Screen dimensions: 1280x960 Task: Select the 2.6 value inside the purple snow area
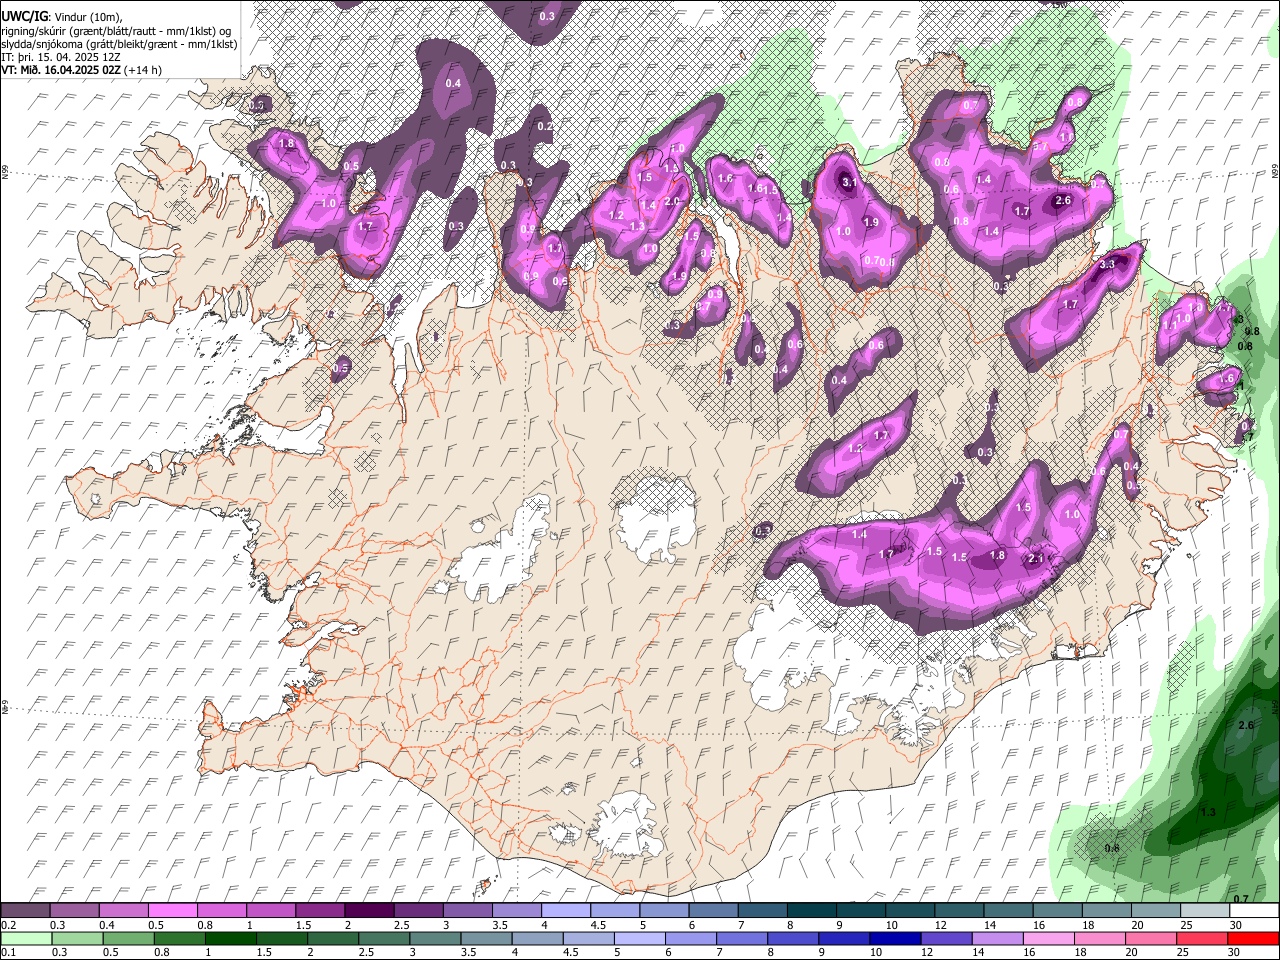(1064, 201)
